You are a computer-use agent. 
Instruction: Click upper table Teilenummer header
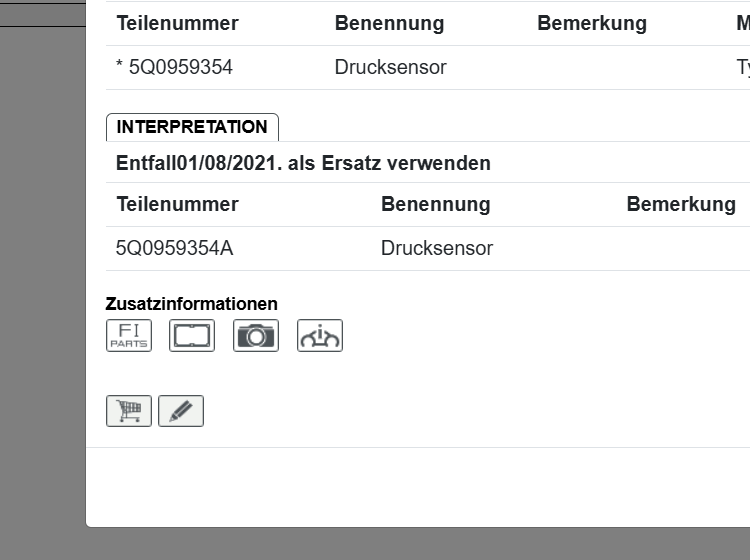coord(178,23)
